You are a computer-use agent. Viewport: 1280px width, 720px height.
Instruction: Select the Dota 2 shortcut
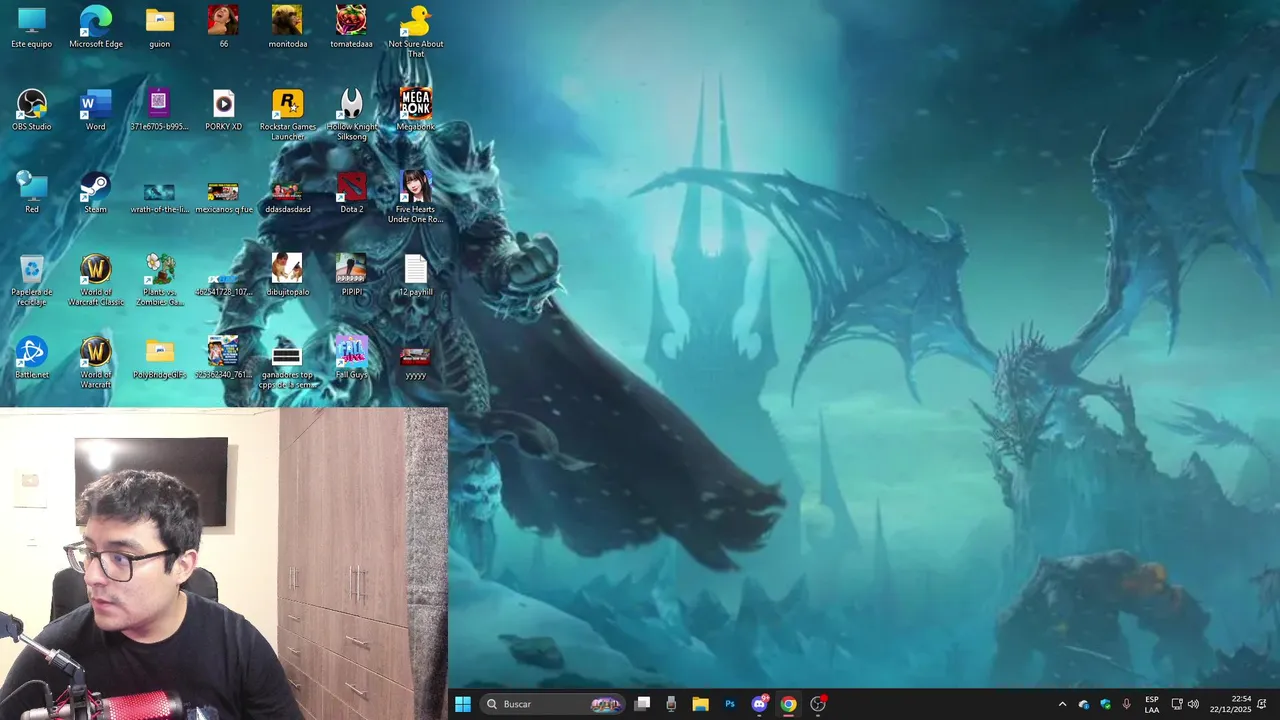[x=351, y=192]
